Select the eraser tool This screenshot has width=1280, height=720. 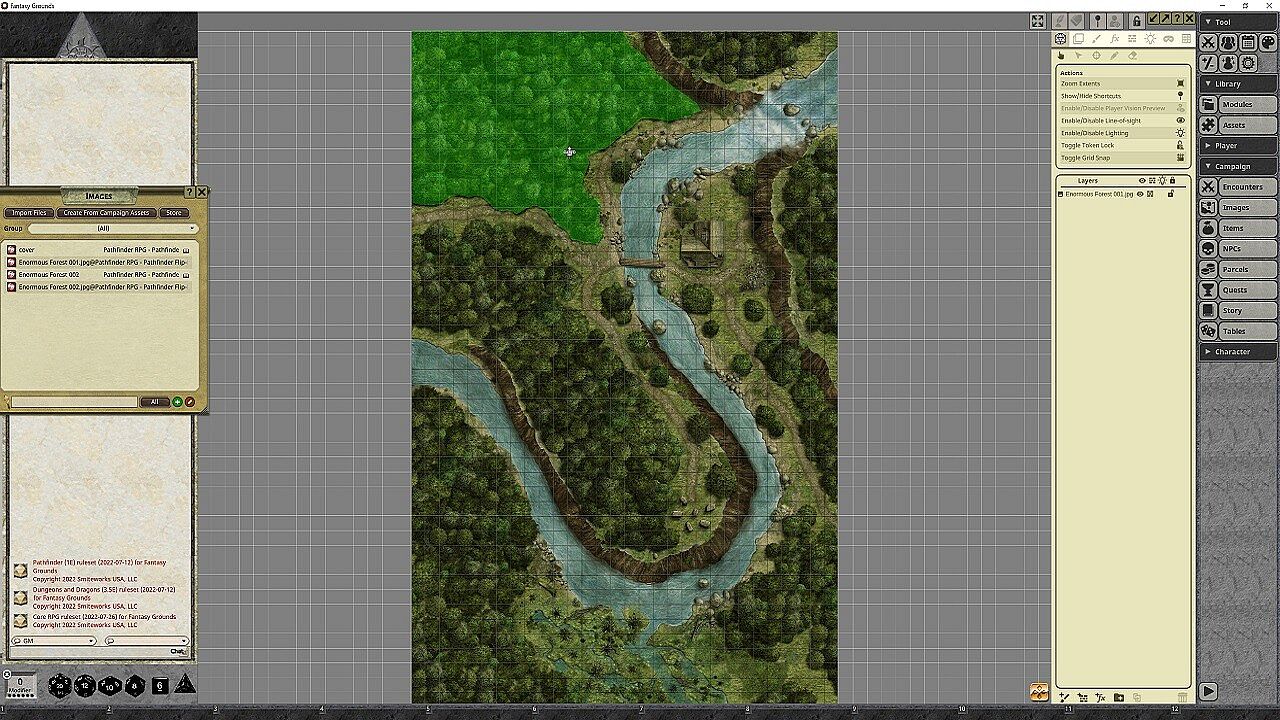tap(1133, 56)
